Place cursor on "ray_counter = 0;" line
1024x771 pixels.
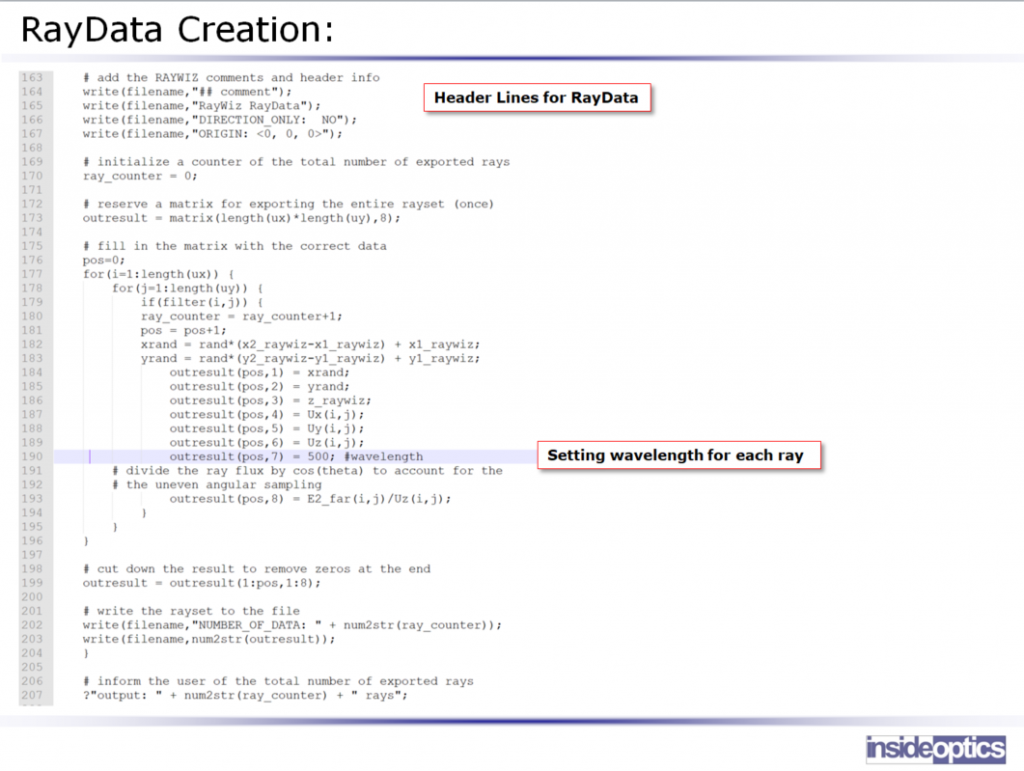140,176
